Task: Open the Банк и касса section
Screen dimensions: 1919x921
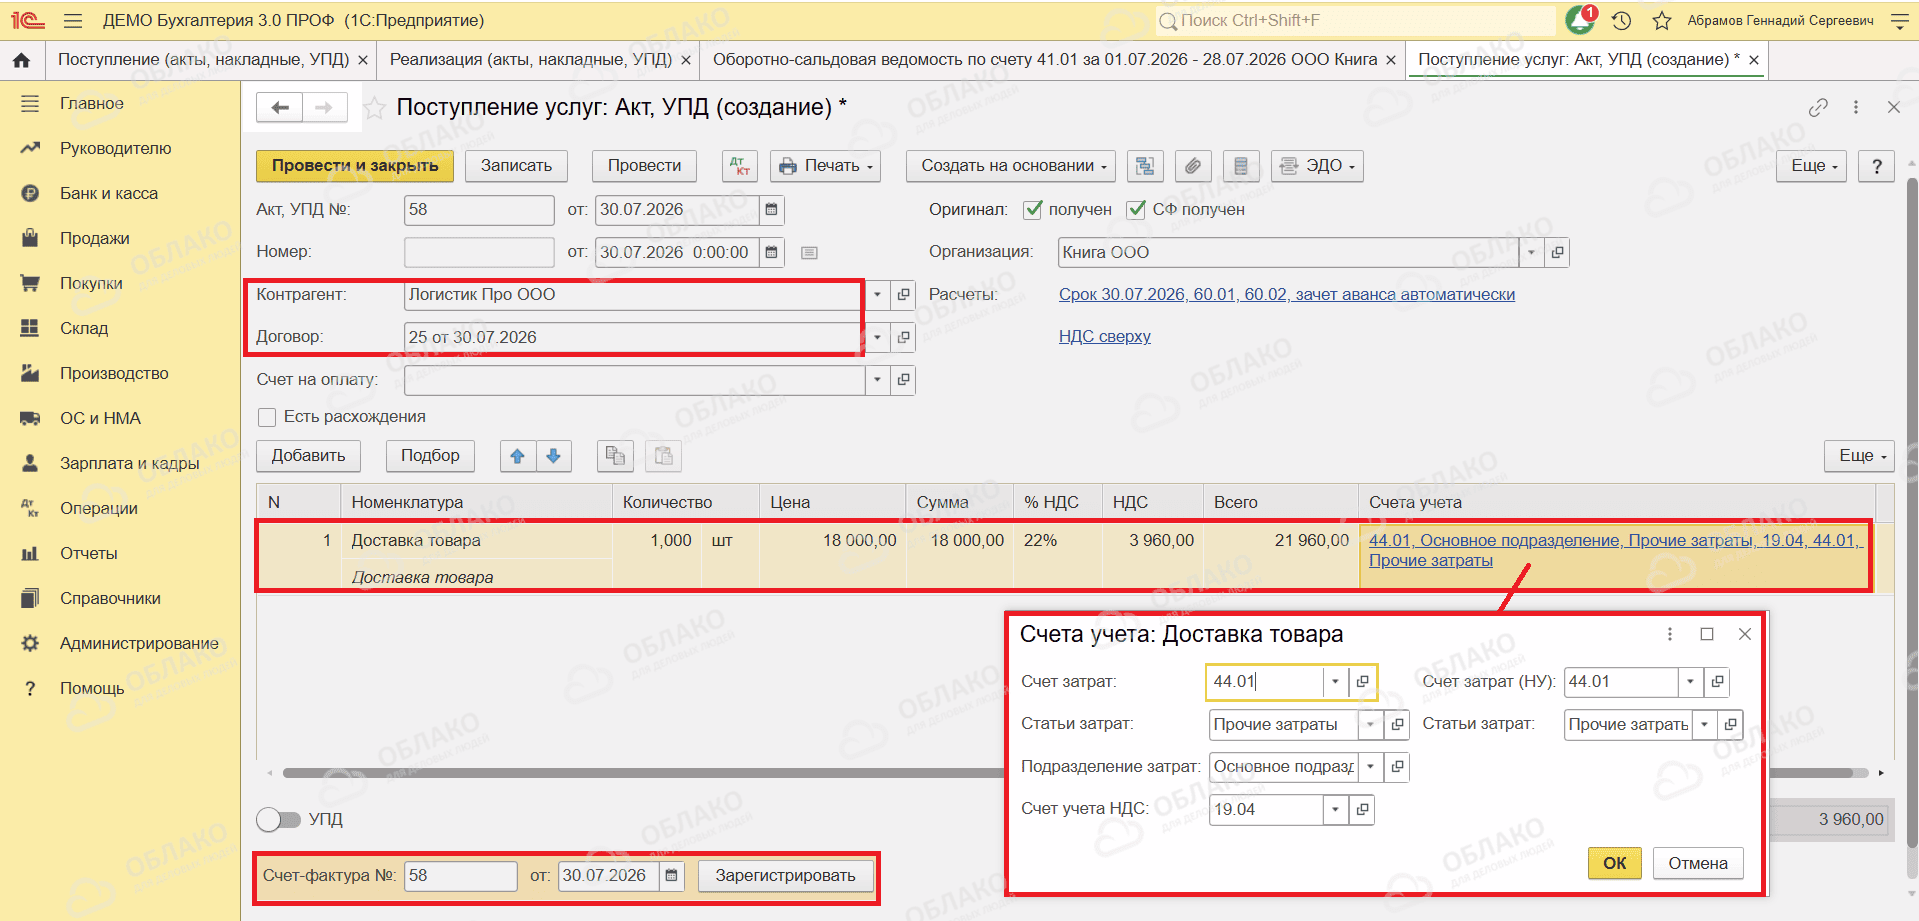Action: pos(109,194)
